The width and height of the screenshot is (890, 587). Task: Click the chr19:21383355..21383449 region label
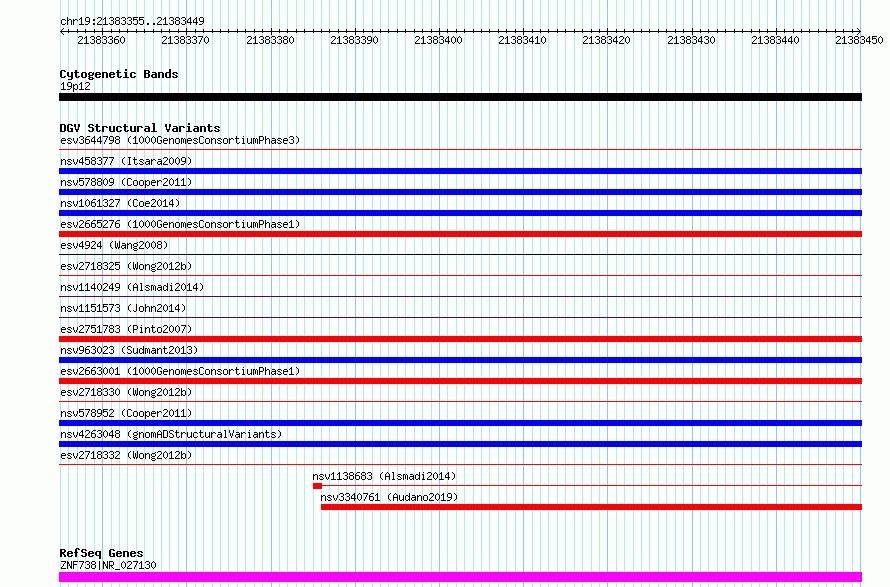point(132,21)
